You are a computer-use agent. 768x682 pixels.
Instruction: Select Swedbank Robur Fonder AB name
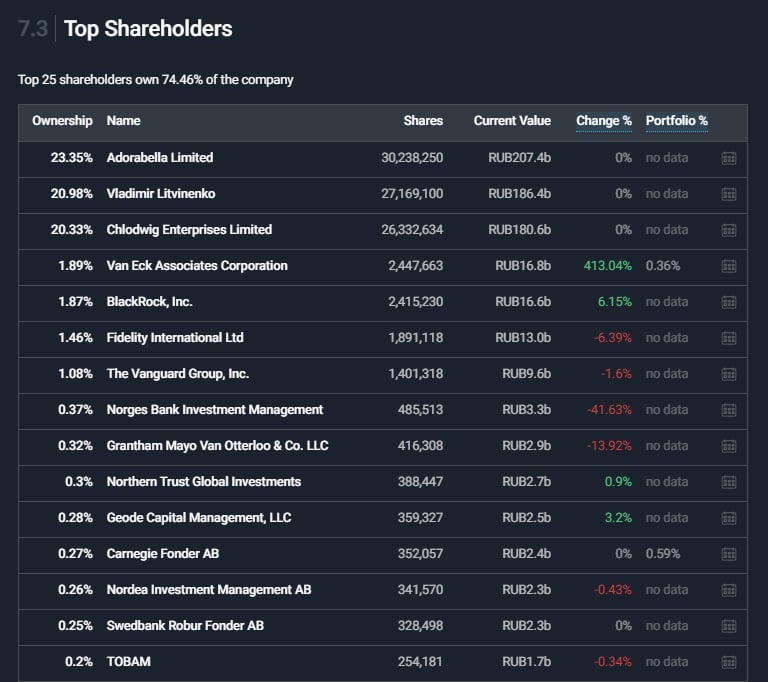point(185,626)
